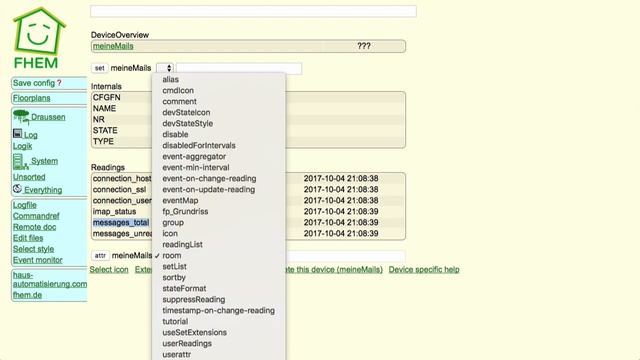This screenshot has width=640, height=360.
Task: Select disabledForIntervals option
Action: coord(199,146)
